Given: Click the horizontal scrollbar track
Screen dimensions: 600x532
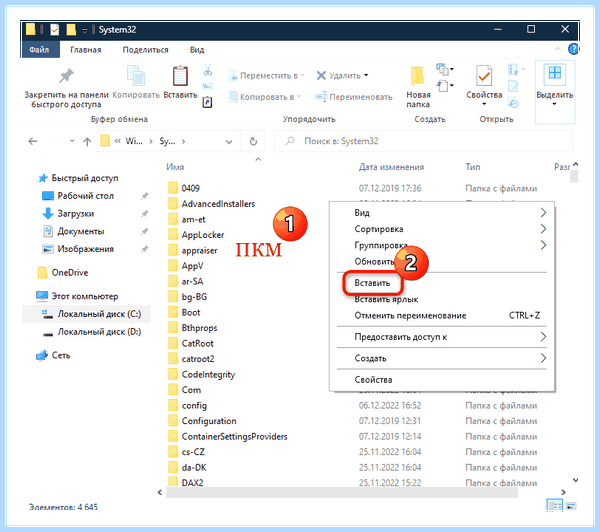Looking at the screenshot, I should (342, 492).
